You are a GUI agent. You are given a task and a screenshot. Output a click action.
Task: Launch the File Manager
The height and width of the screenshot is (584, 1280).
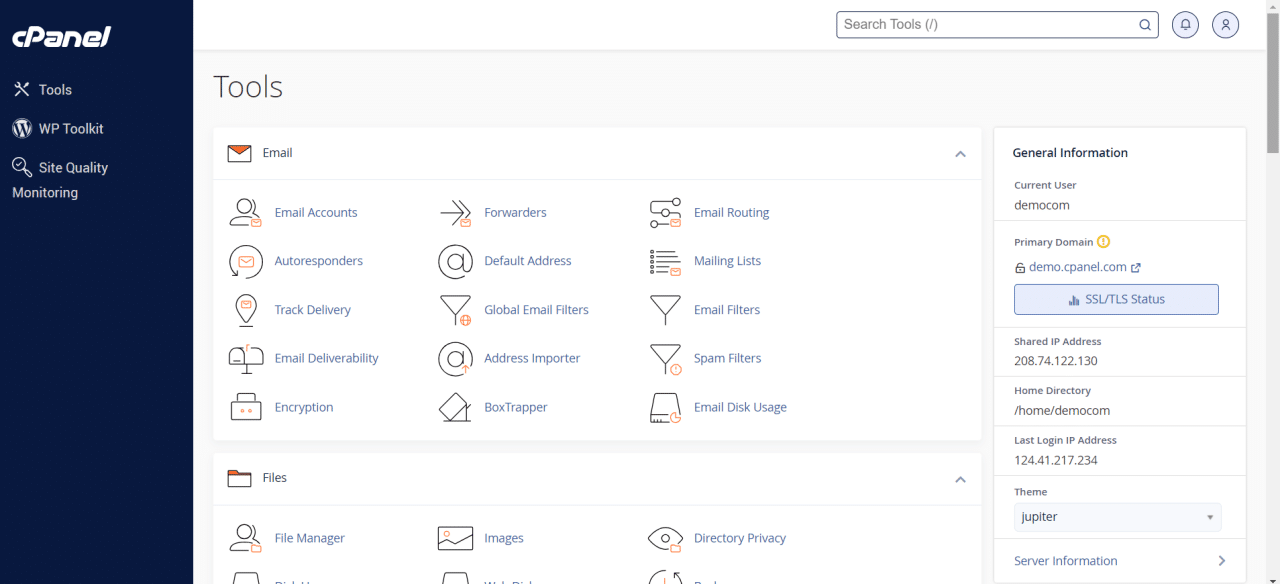[310, 538]
